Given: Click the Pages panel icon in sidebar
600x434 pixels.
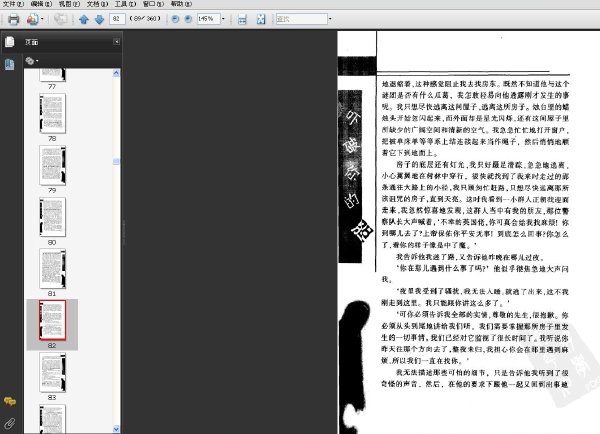Looking at the screenshot, I should (10, 42).
